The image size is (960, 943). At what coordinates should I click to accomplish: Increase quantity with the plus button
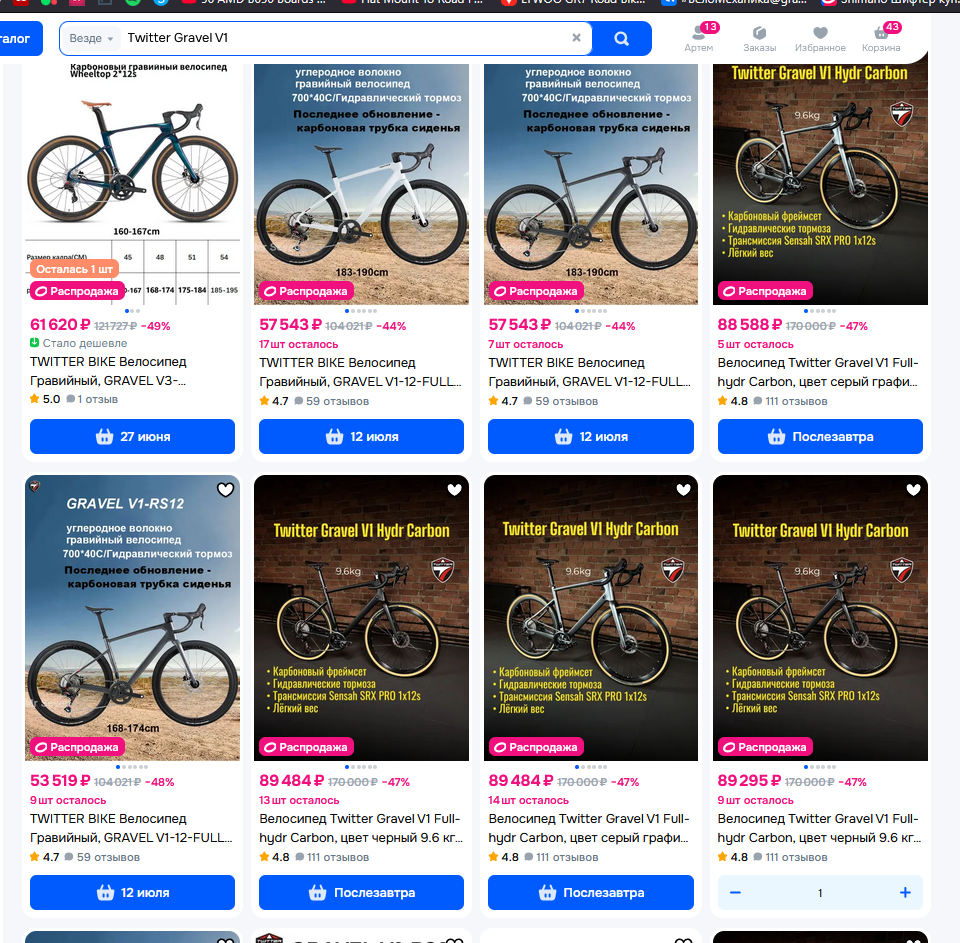point(905,893)
